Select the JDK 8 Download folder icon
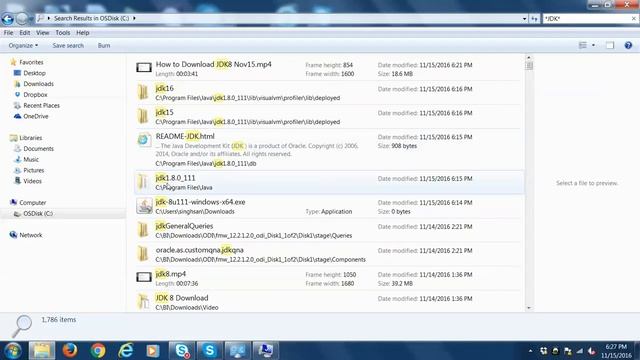 coord(143,302)
